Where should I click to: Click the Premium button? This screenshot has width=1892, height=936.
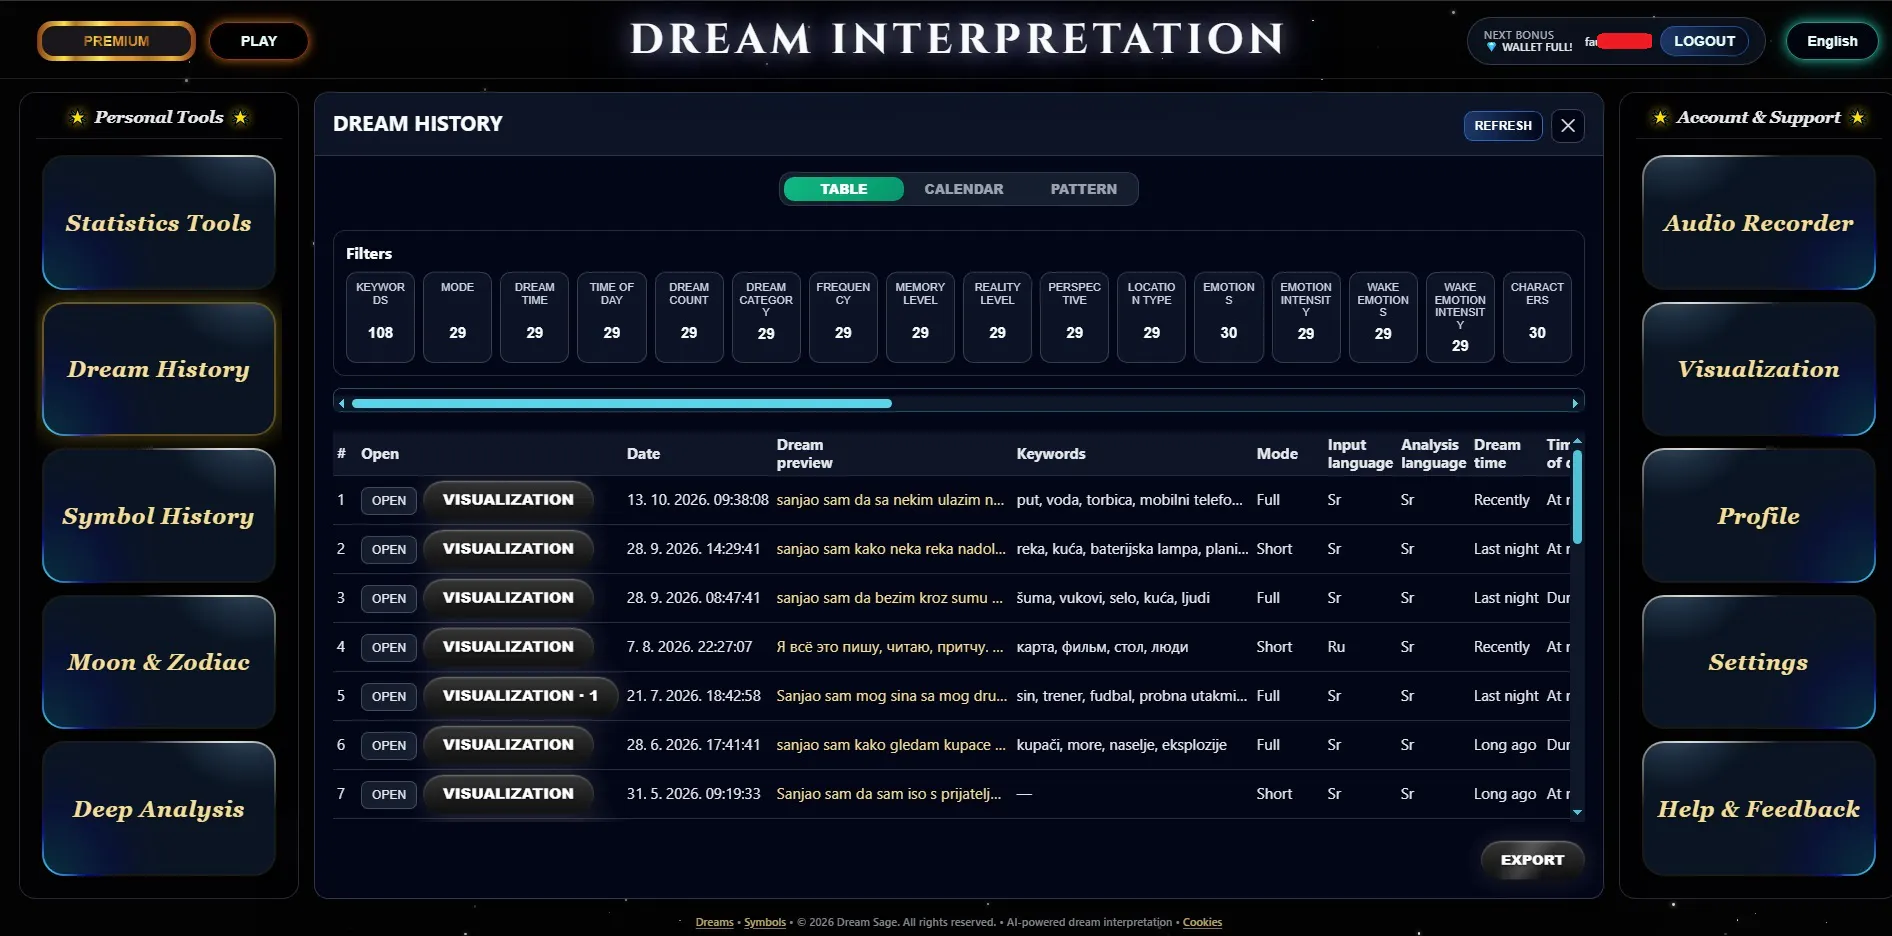(x=116, y=41)
